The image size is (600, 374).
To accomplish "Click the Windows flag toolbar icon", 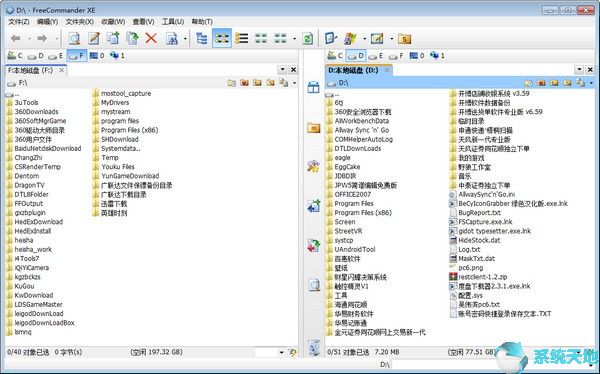I will click(x=350, y=38).
